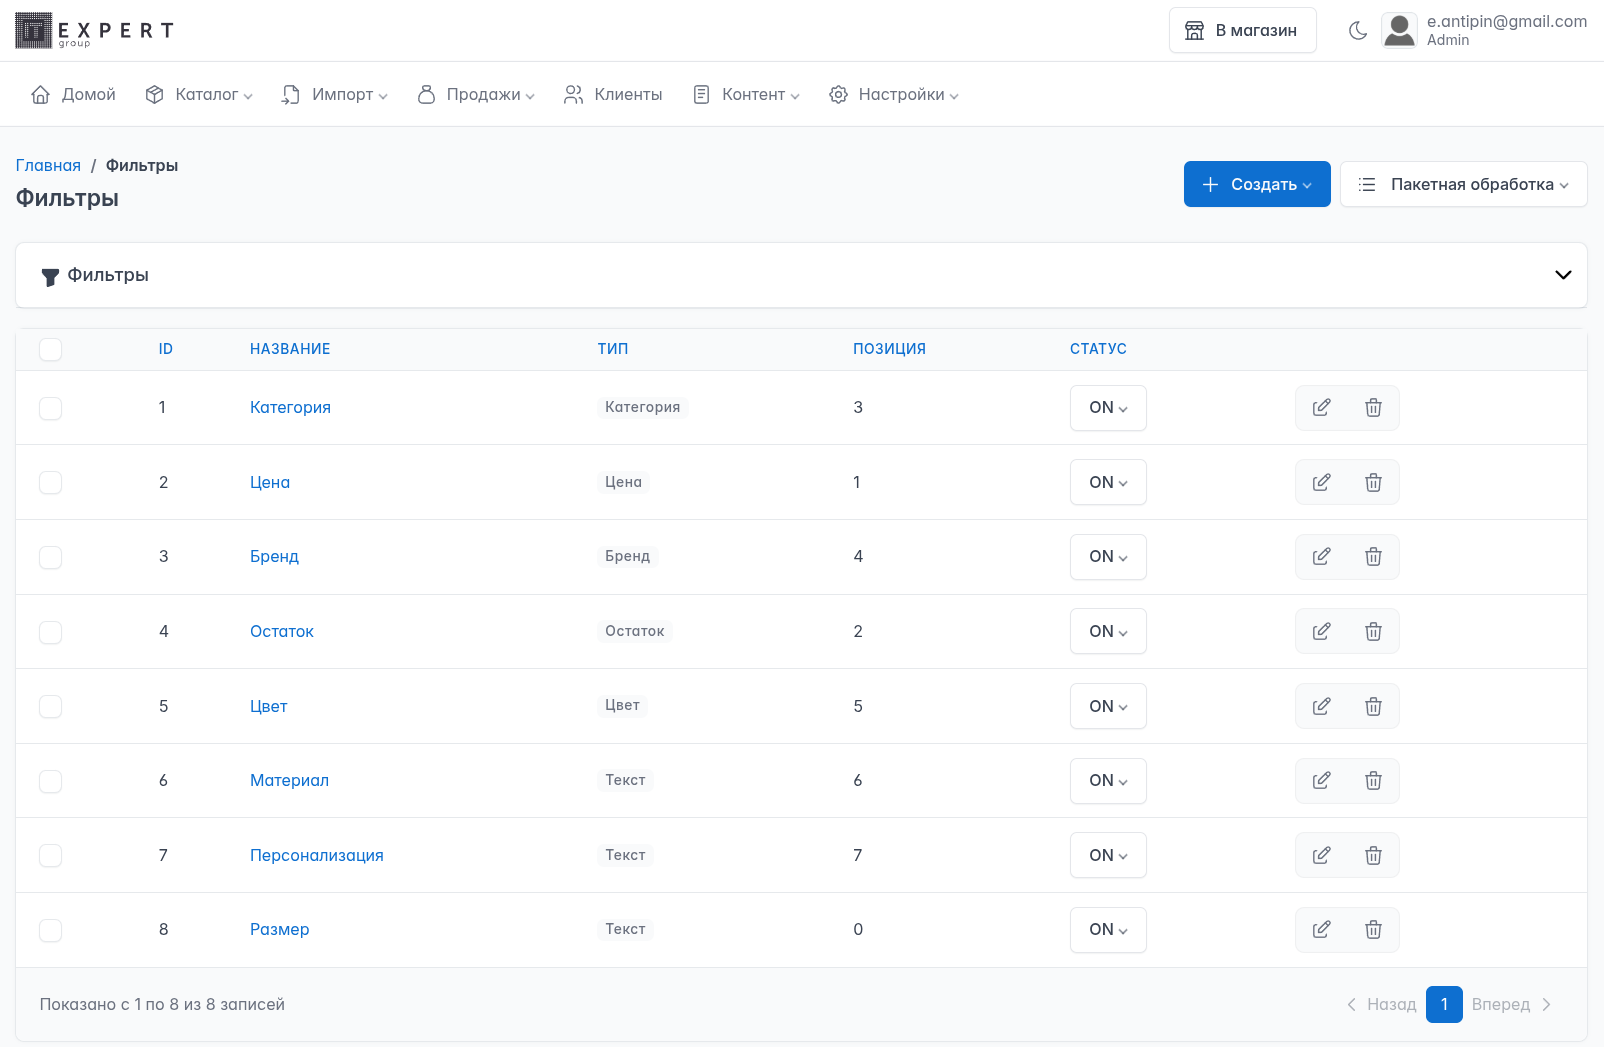Click trash icon in Остаток row
Image resolution: width=1604 pixels, height=1047 pixels.
pyautogui.click(x=1373, y=632)
